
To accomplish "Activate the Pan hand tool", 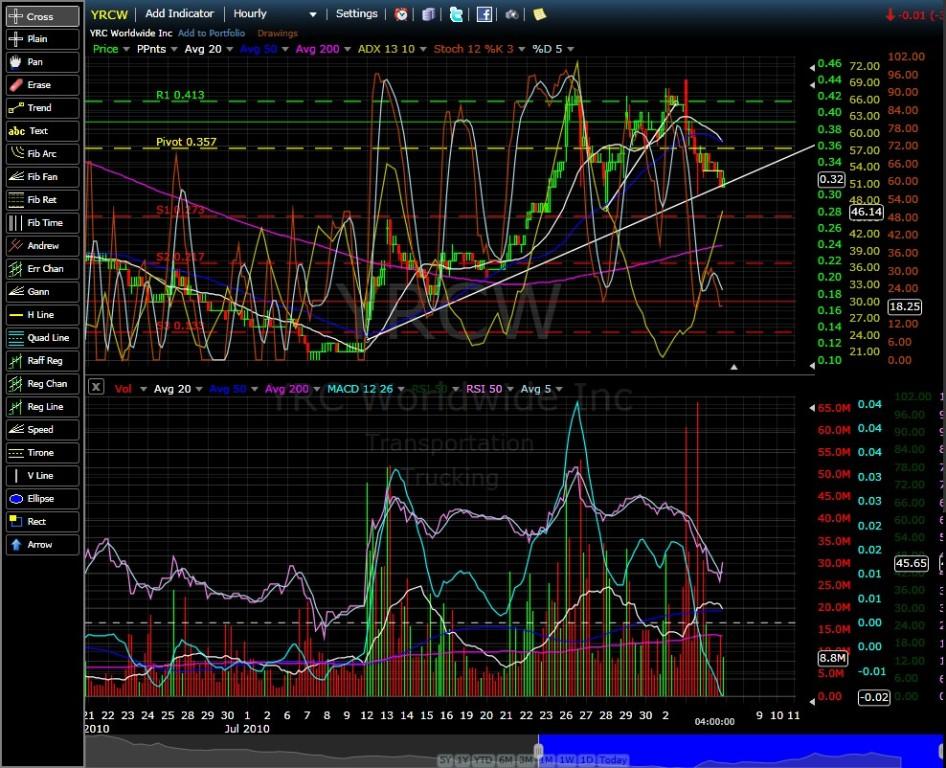I will point(42,62).
